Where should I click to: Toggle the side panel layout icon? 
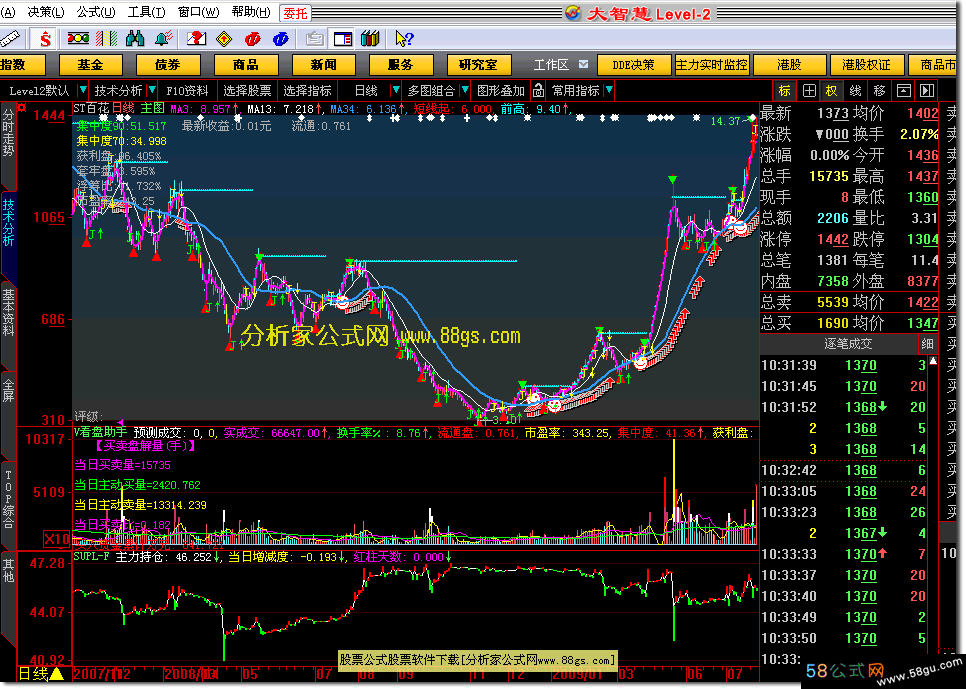click(343, 39)
